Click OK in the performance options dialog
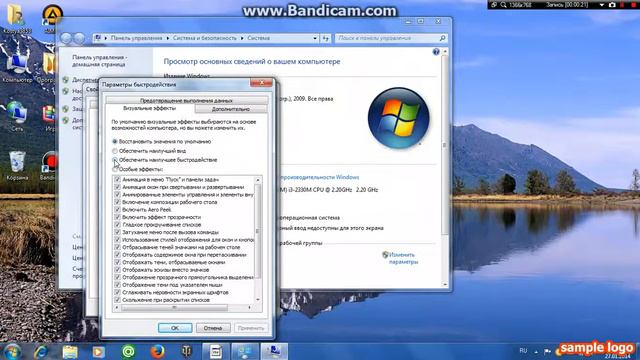This screenshot has height=360, width=640. pyautogui.click(x=175, y=328)
